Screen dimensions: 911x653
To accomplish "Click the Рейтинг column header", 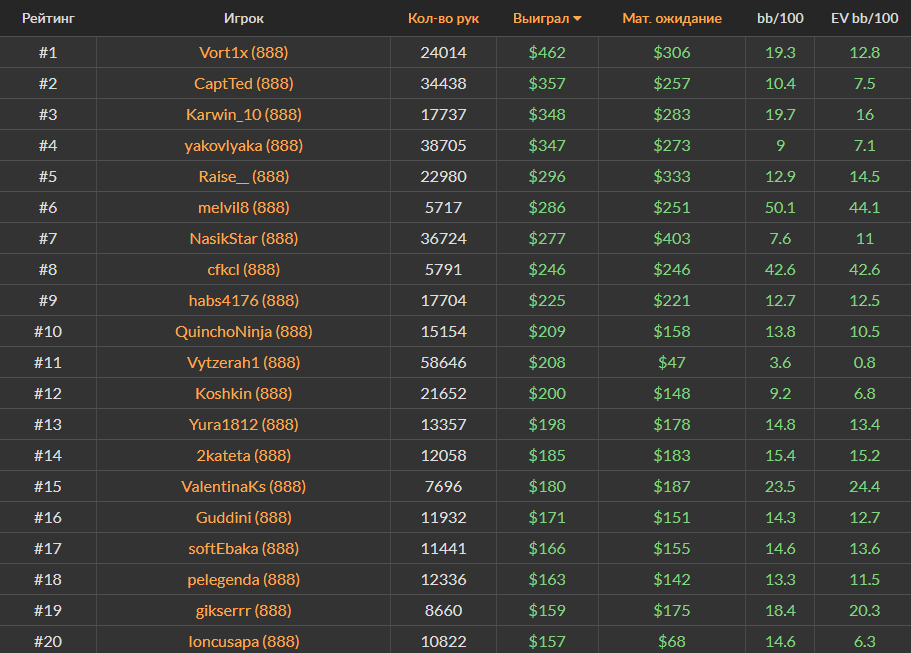I will [48, 18].
